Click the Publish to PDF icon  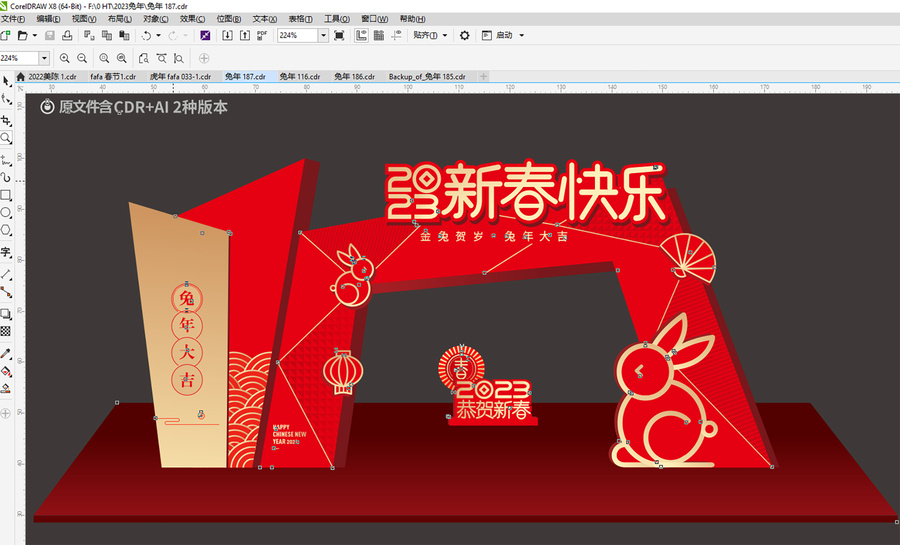[x=262, y=36]
